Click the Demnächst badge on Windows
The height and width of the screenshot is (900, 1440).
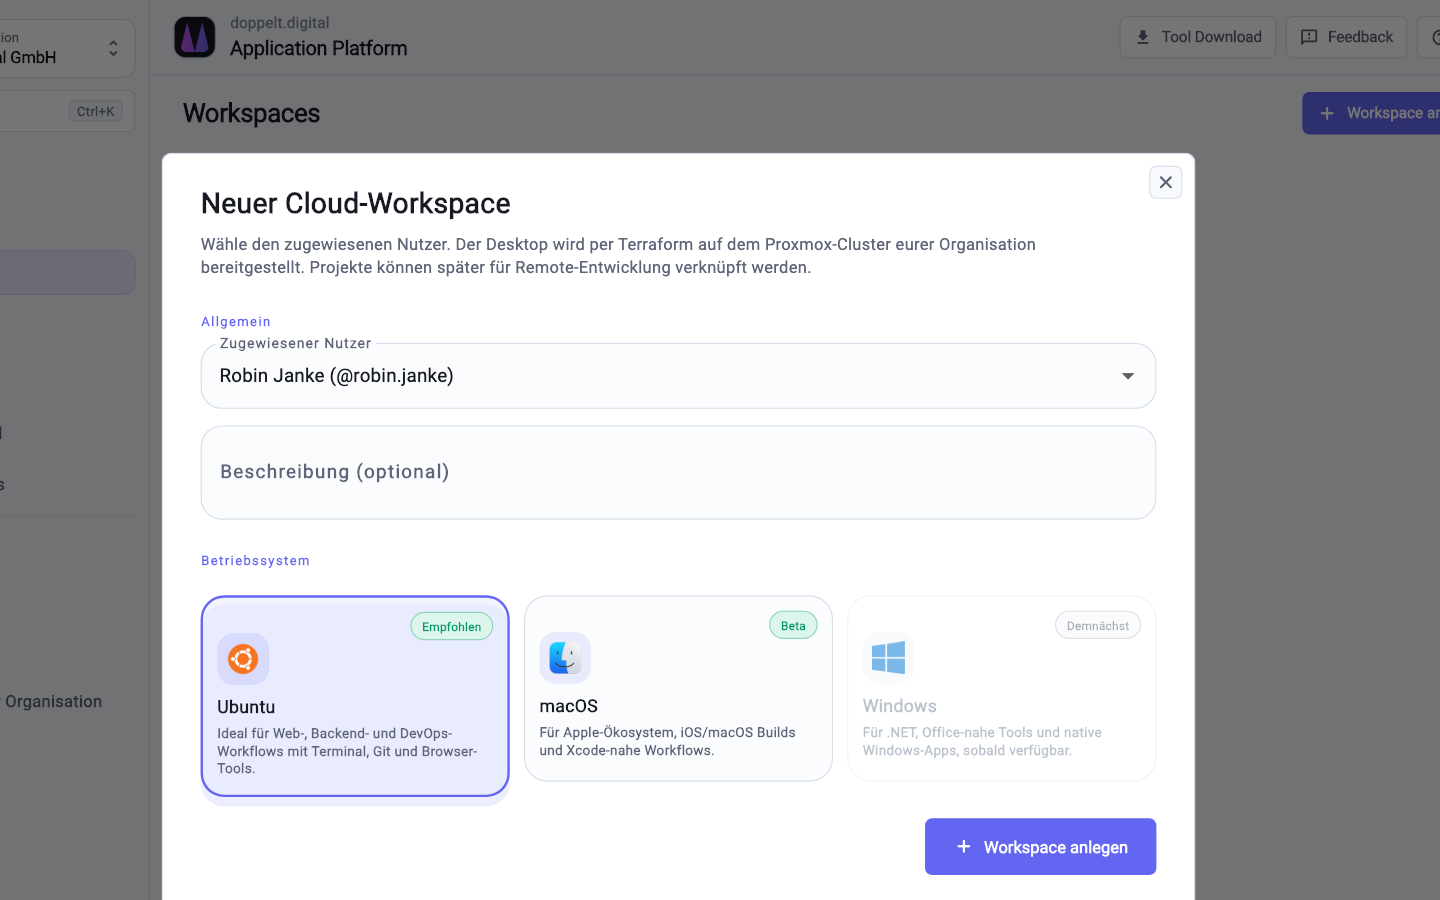pyautogui.click(x=1098, y=625)
